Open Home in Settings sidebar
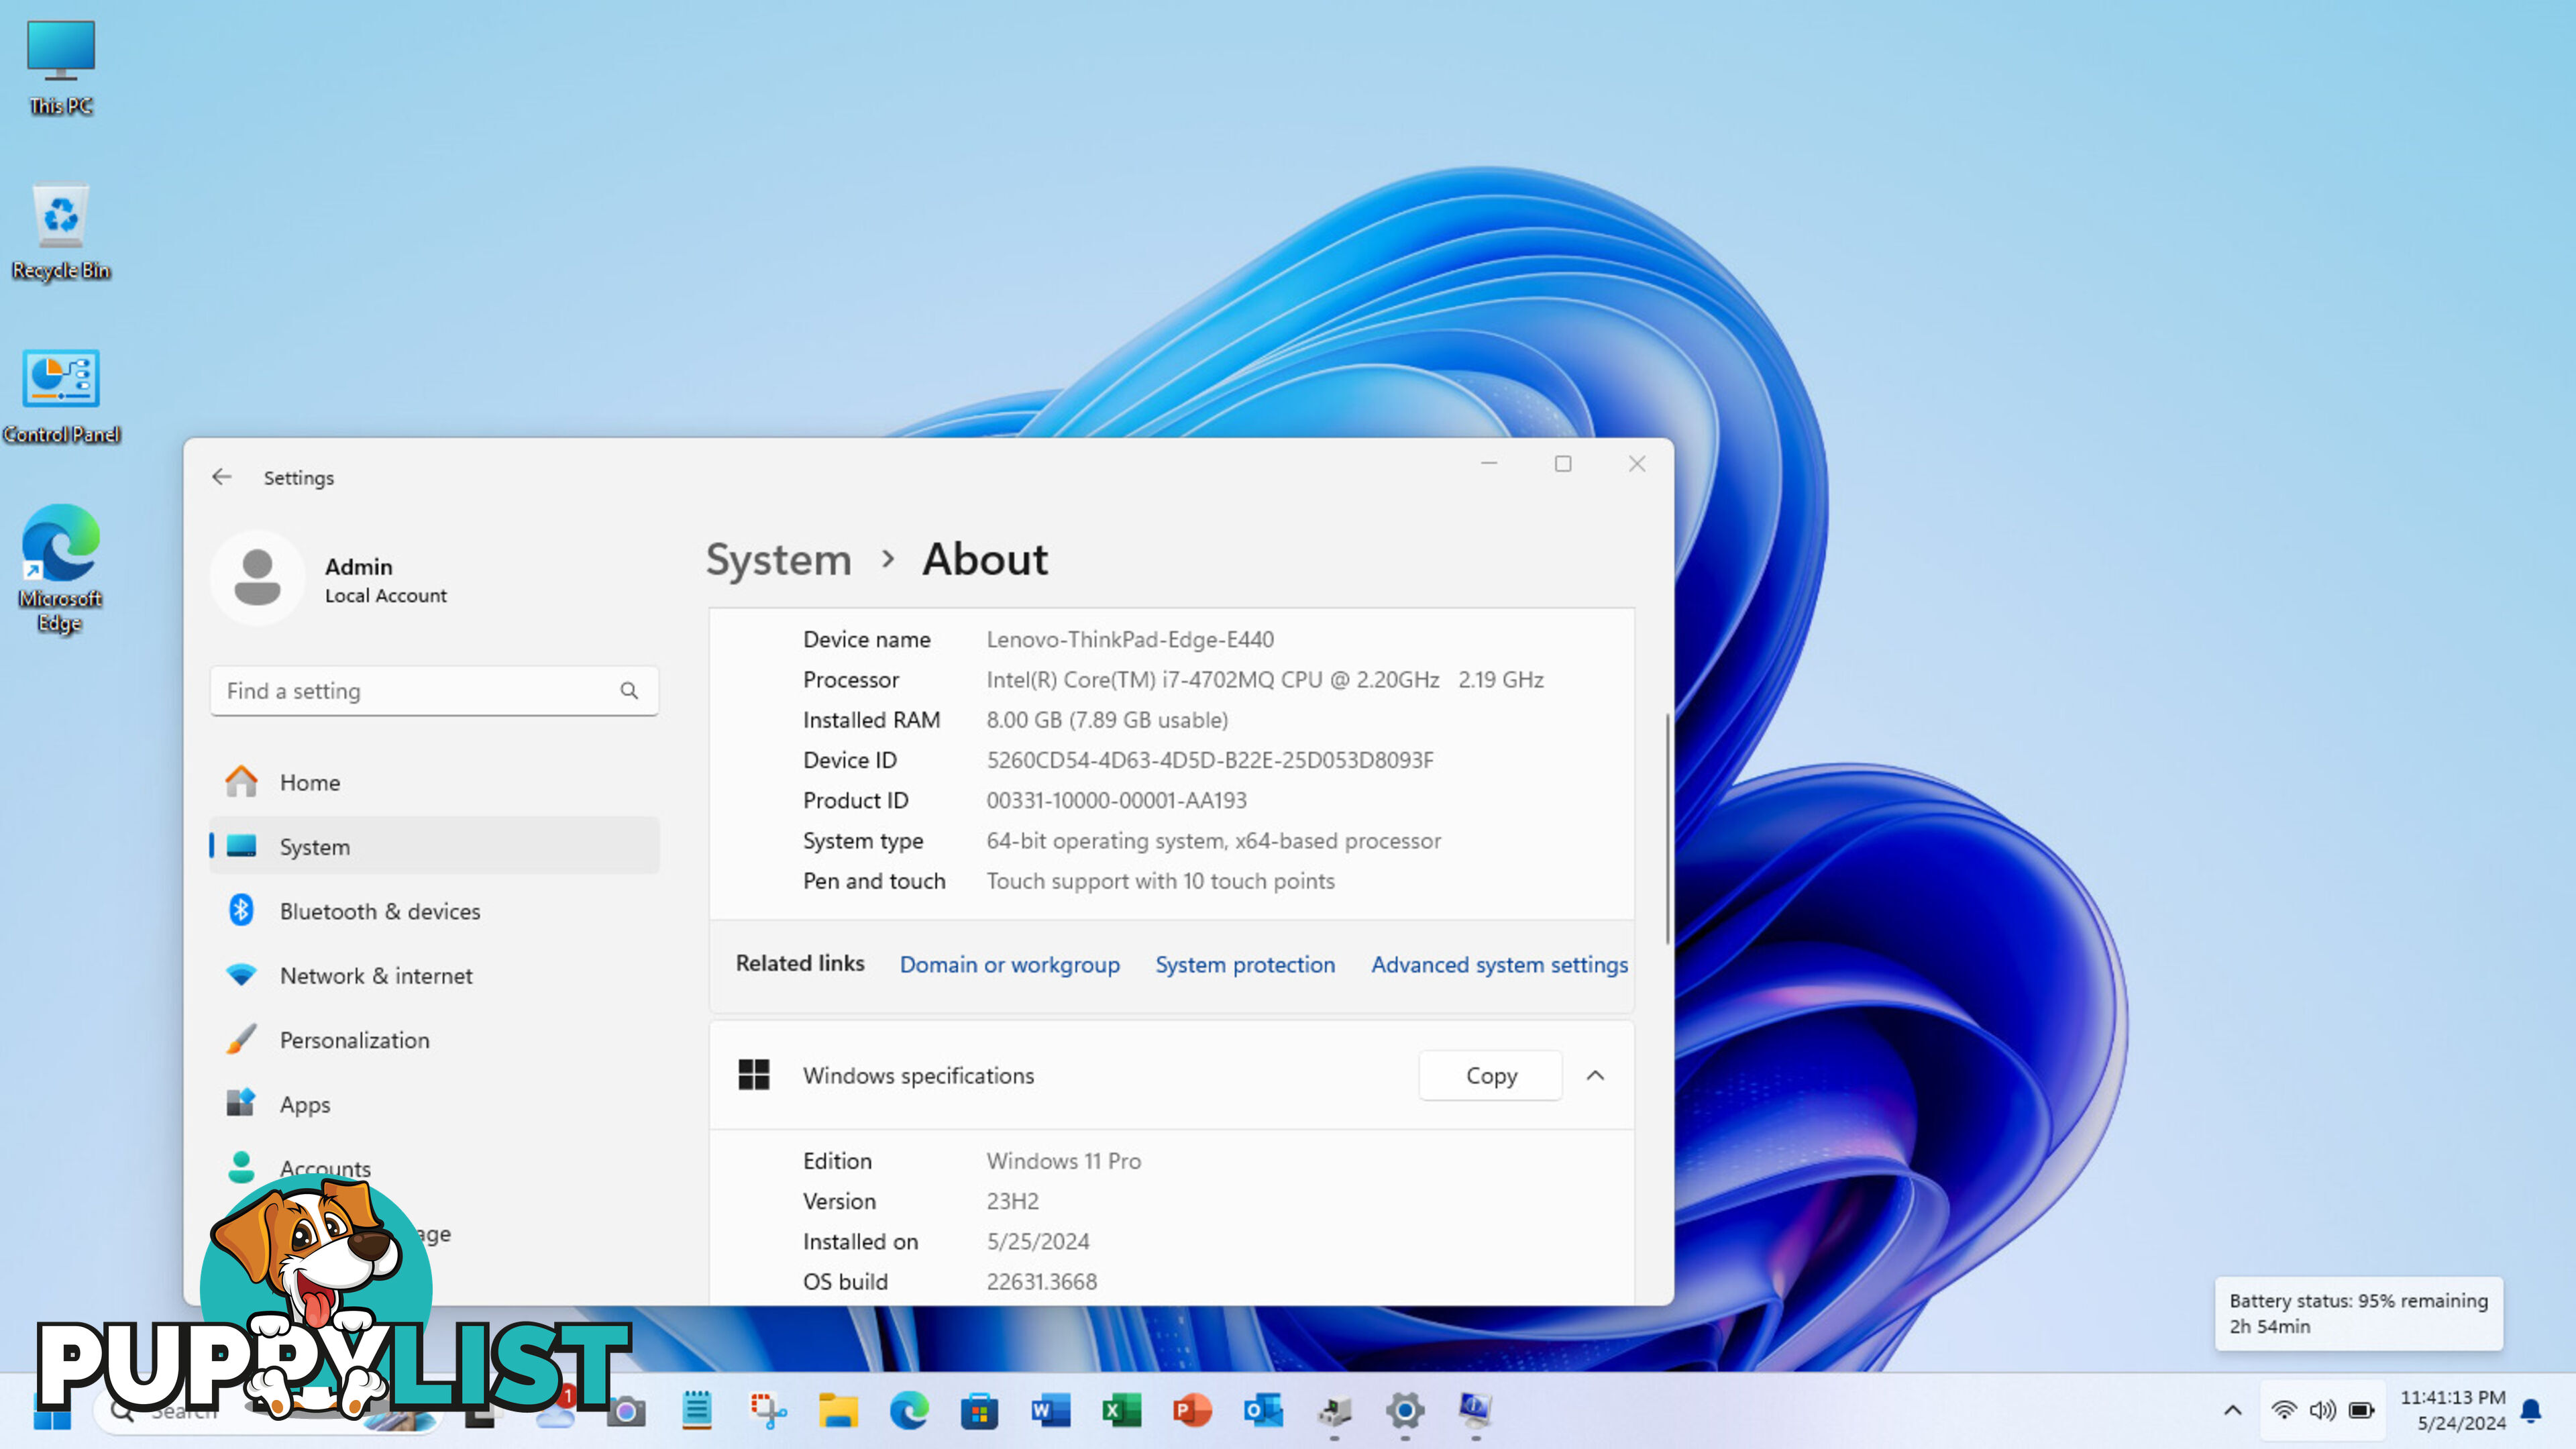 click(434, 782)
